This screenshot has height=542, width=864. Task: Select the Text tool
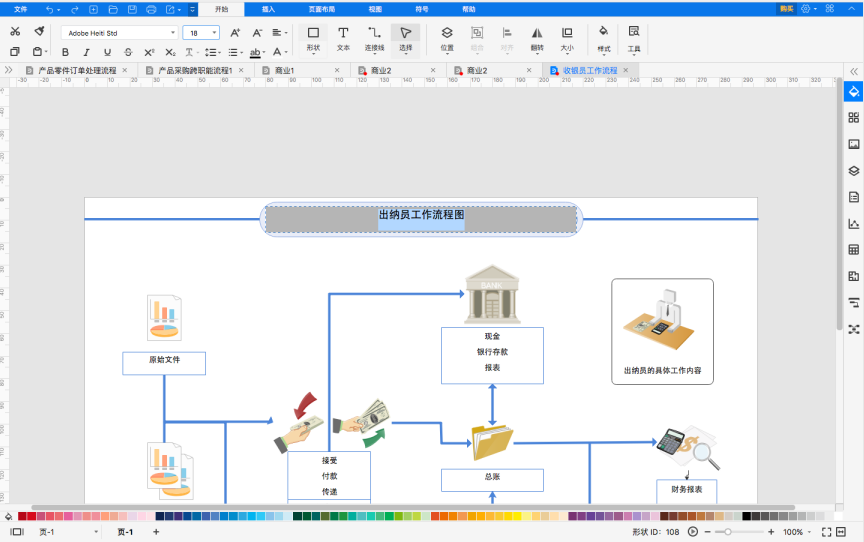click(343, 40)
